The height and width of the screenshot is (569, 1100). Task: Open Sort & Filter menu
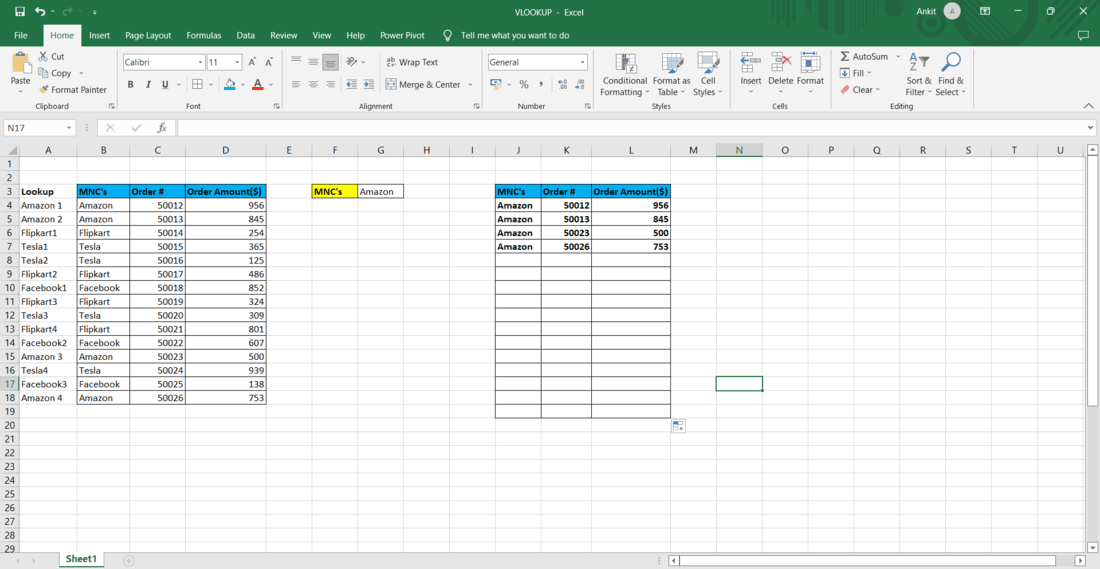click(x=918, y=75)
